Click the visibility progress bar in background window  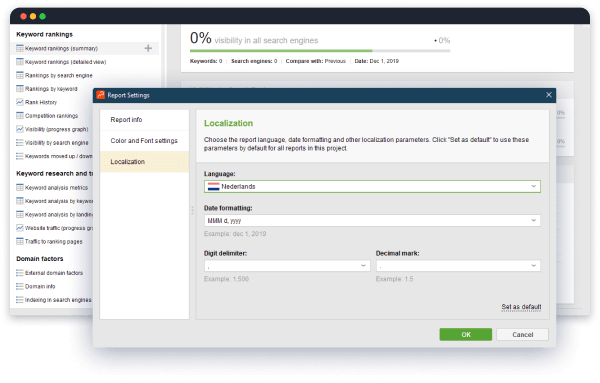(320, 51)
